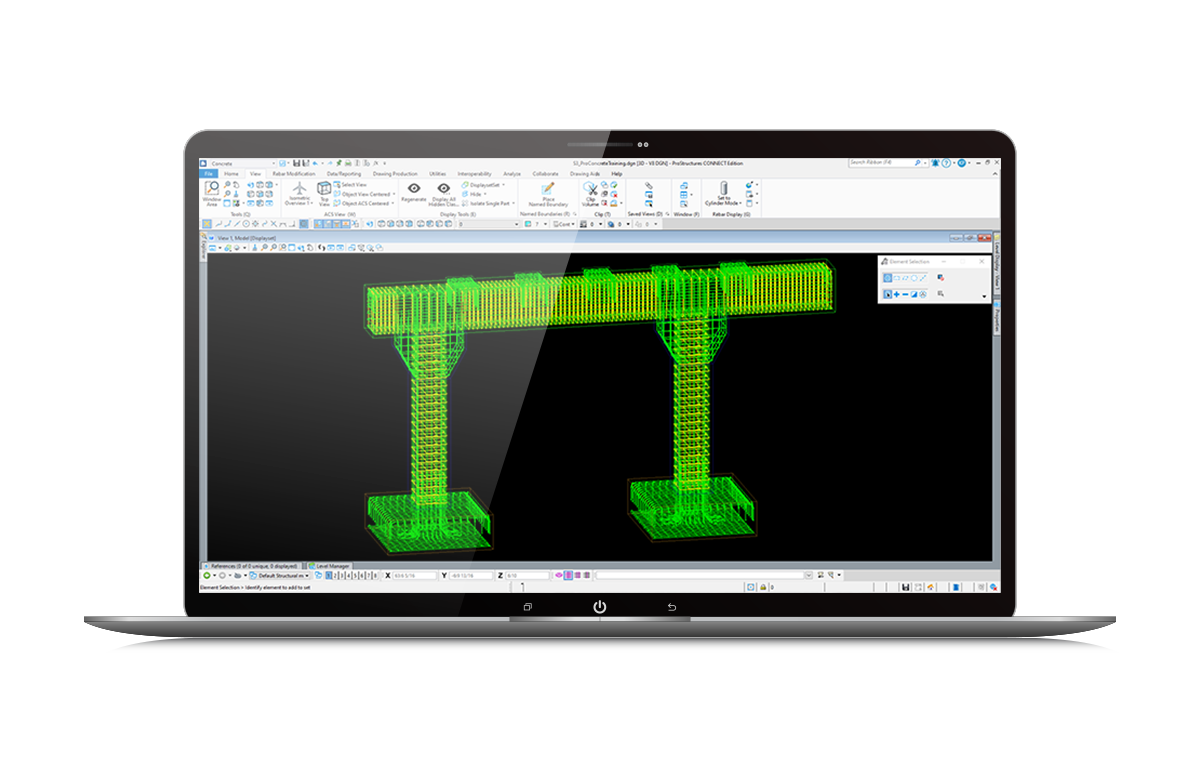Open the Drawing Production ribbon tab
Image resolution: width=1200 pixels, height=780 pixels.
[395, 174]
